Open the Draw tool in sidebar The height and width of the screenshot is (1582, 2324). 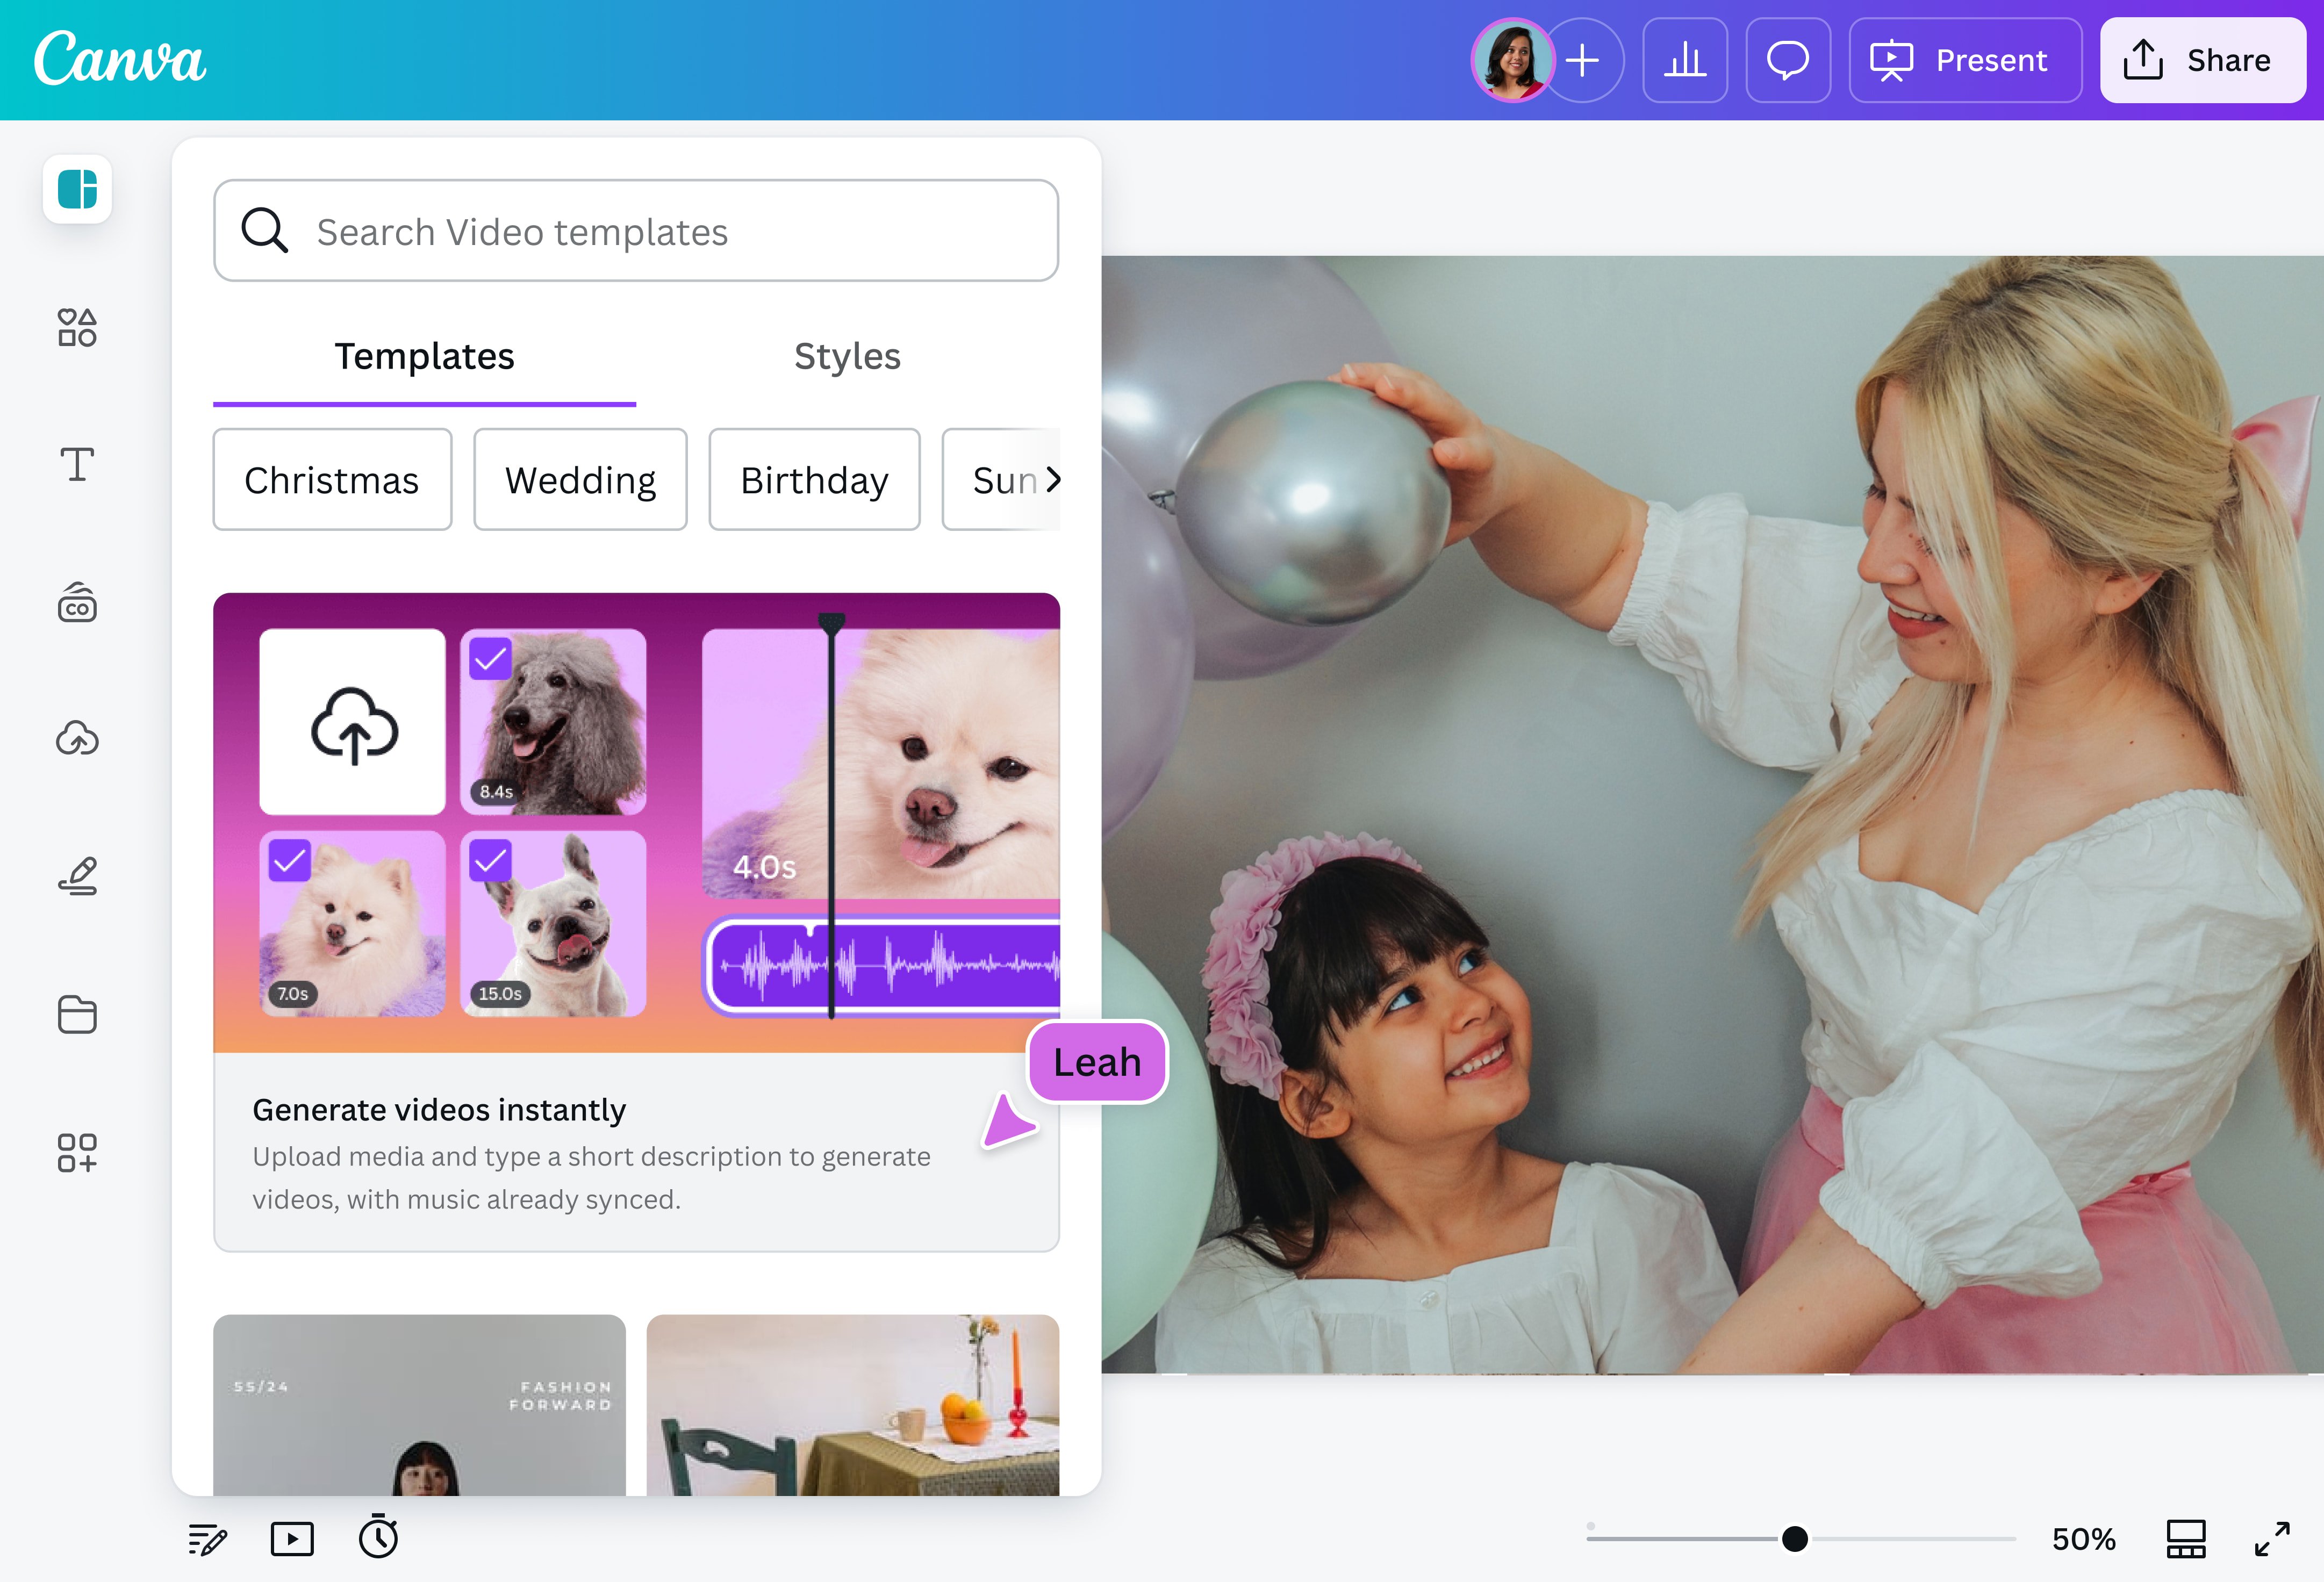[77, 877]
